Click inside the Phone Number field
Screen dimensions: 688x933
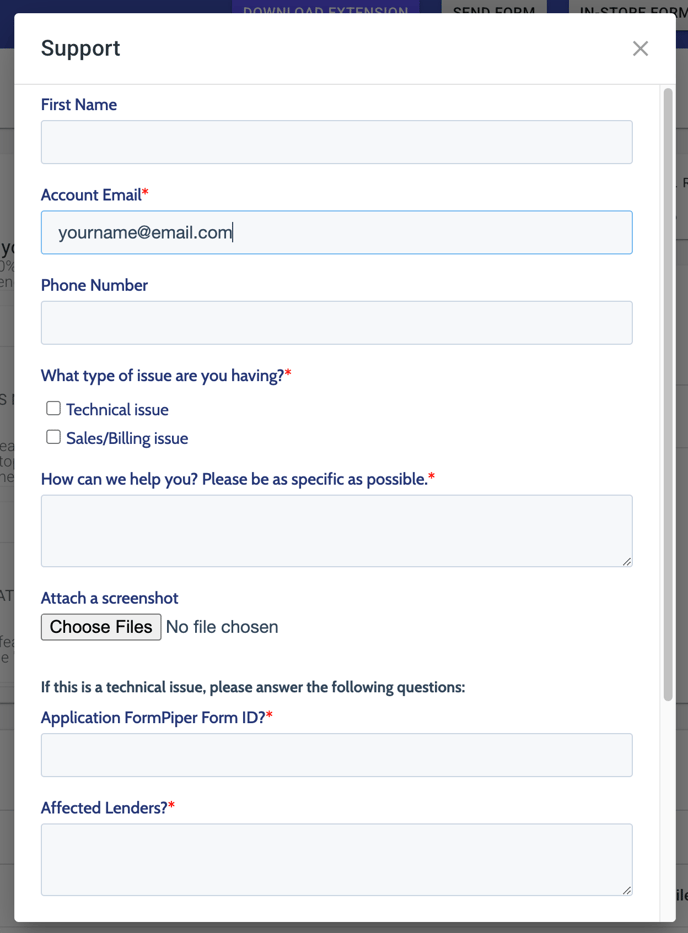click(336, 322)
